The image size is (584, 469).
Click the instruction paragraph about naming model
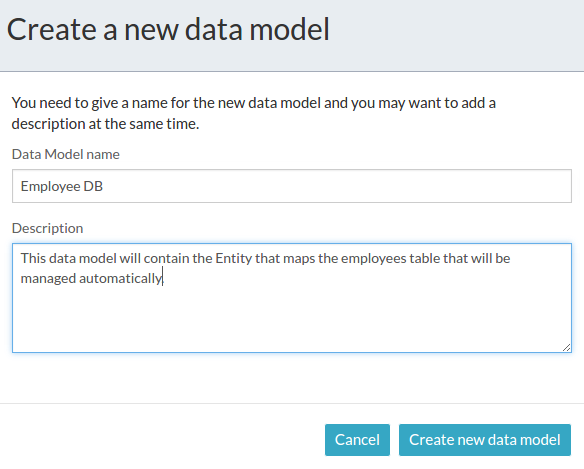click(254, 113)
